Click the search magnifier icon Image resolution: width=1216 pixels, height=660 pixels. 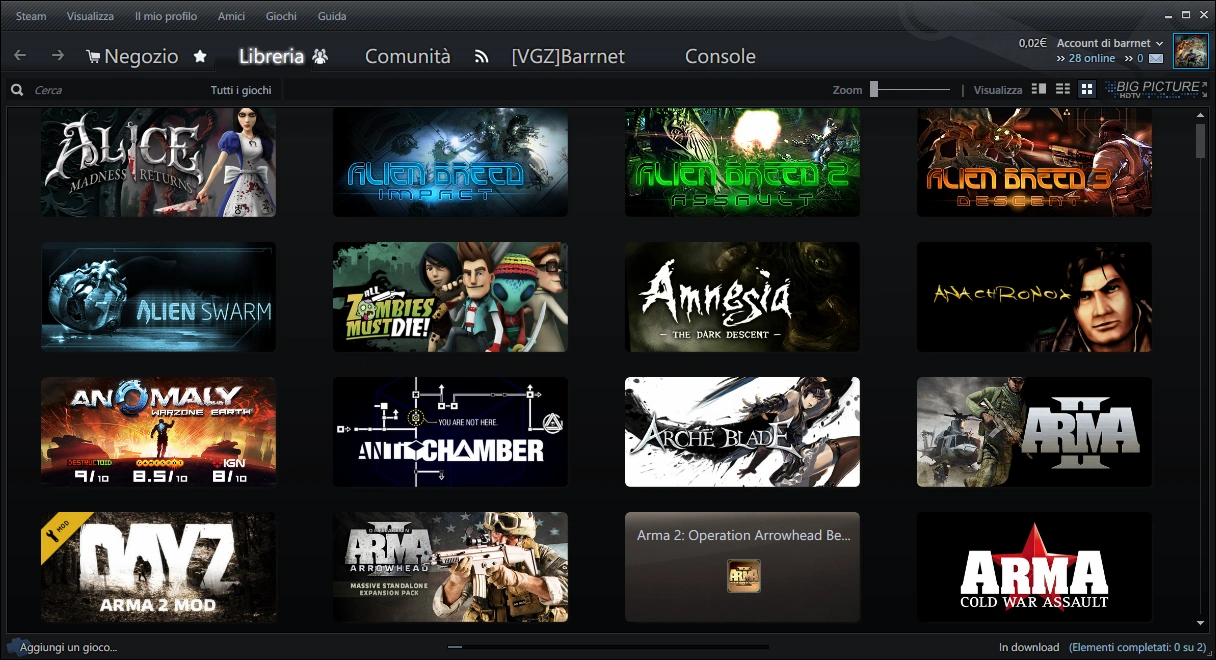(x=17, y=90)
